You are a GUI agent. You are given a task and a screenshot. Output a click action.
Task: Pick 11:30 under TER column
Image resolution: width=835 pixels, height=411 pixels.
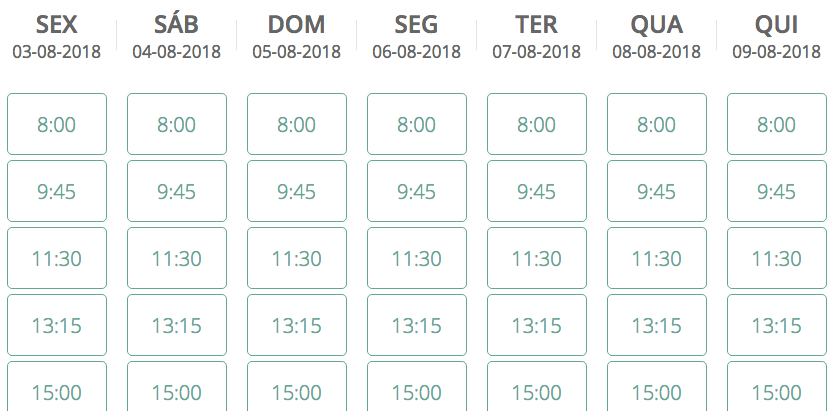537,258
